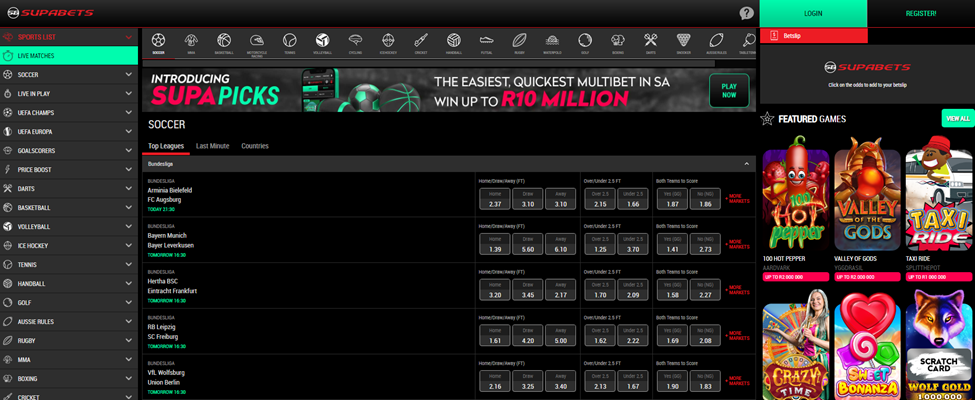
Task: Open Waterpolo icon
Action: pos(552,40)
